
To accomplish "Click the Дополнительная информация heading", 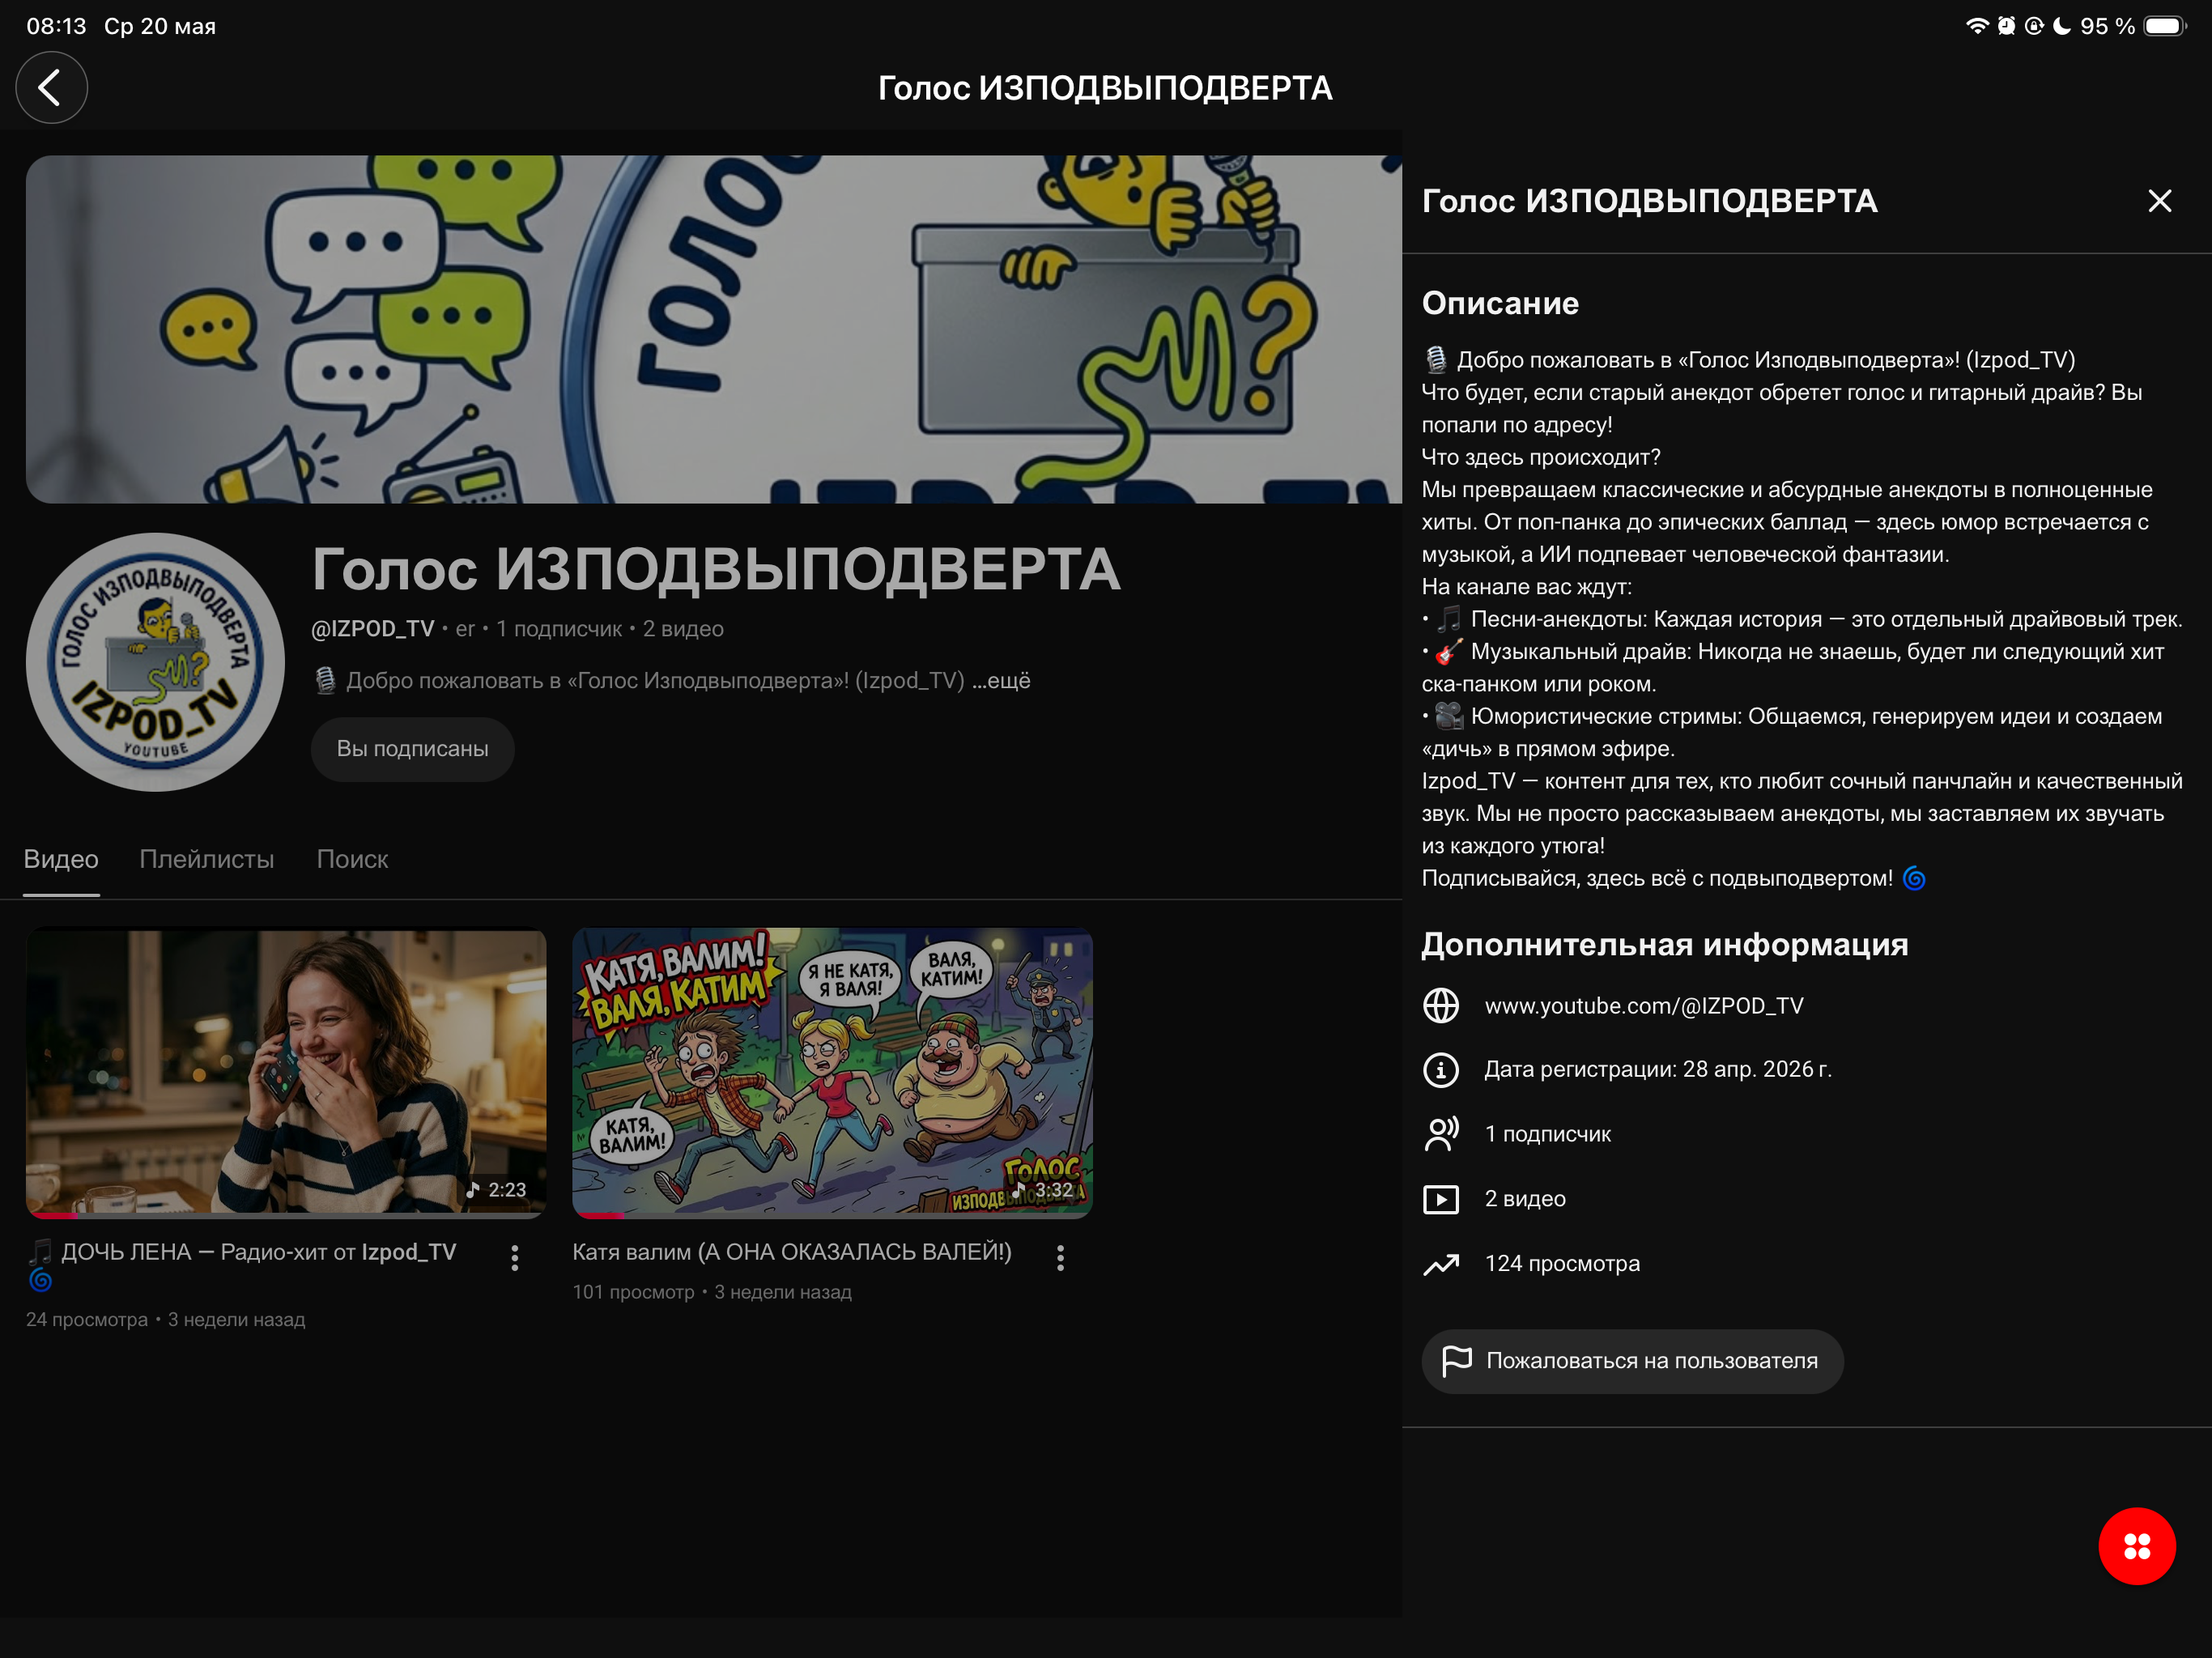I will pos(1665,944).
